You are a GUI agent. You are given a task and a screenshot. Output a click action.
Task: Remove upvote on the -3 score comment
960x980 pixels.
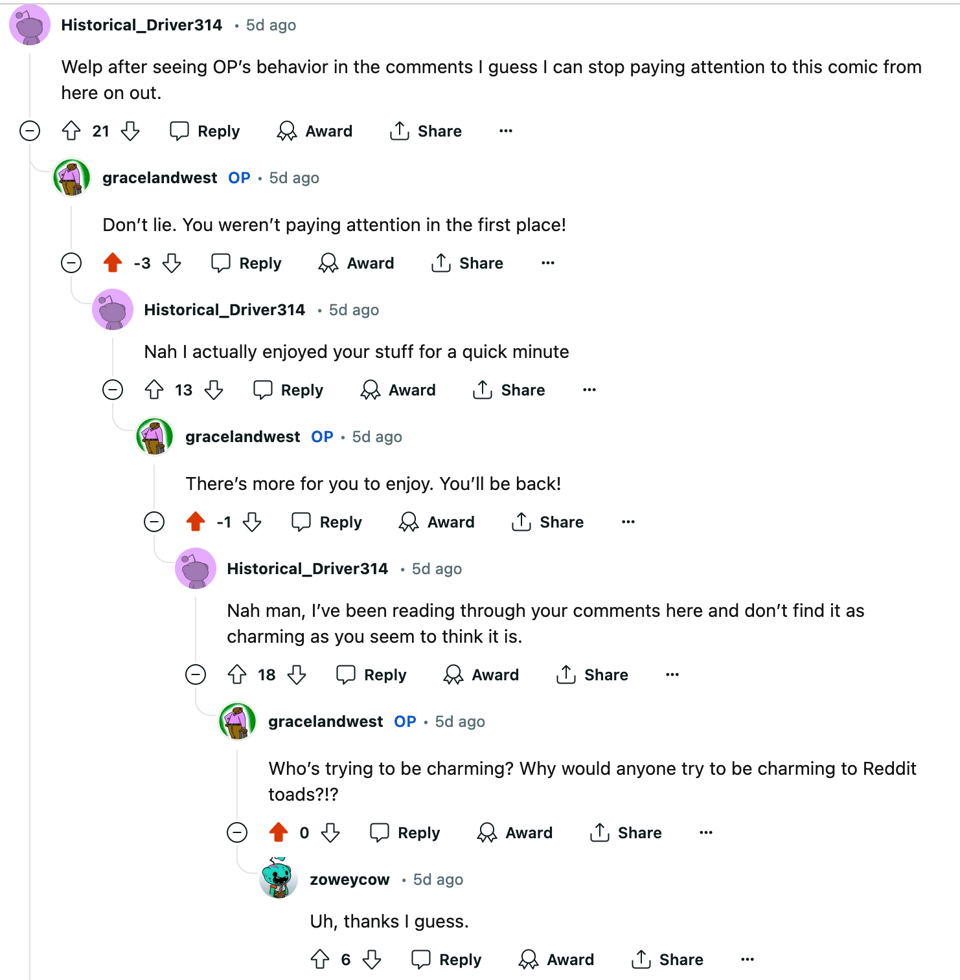tap(113, 263)
